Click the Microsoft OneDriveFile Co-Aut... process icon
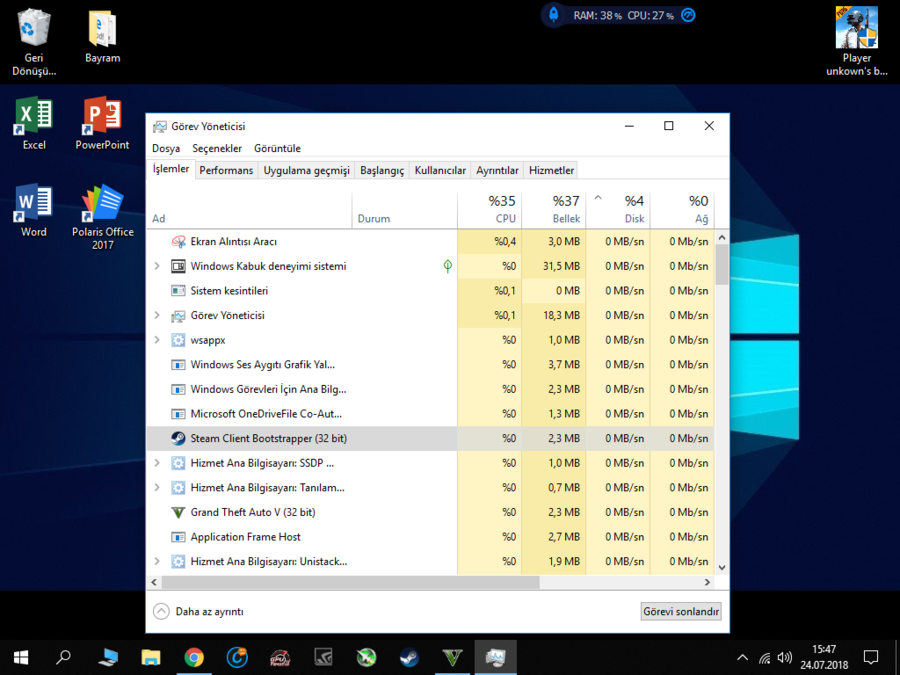The image size is (900, 675). pyautogui.click(x=179, y=414)
